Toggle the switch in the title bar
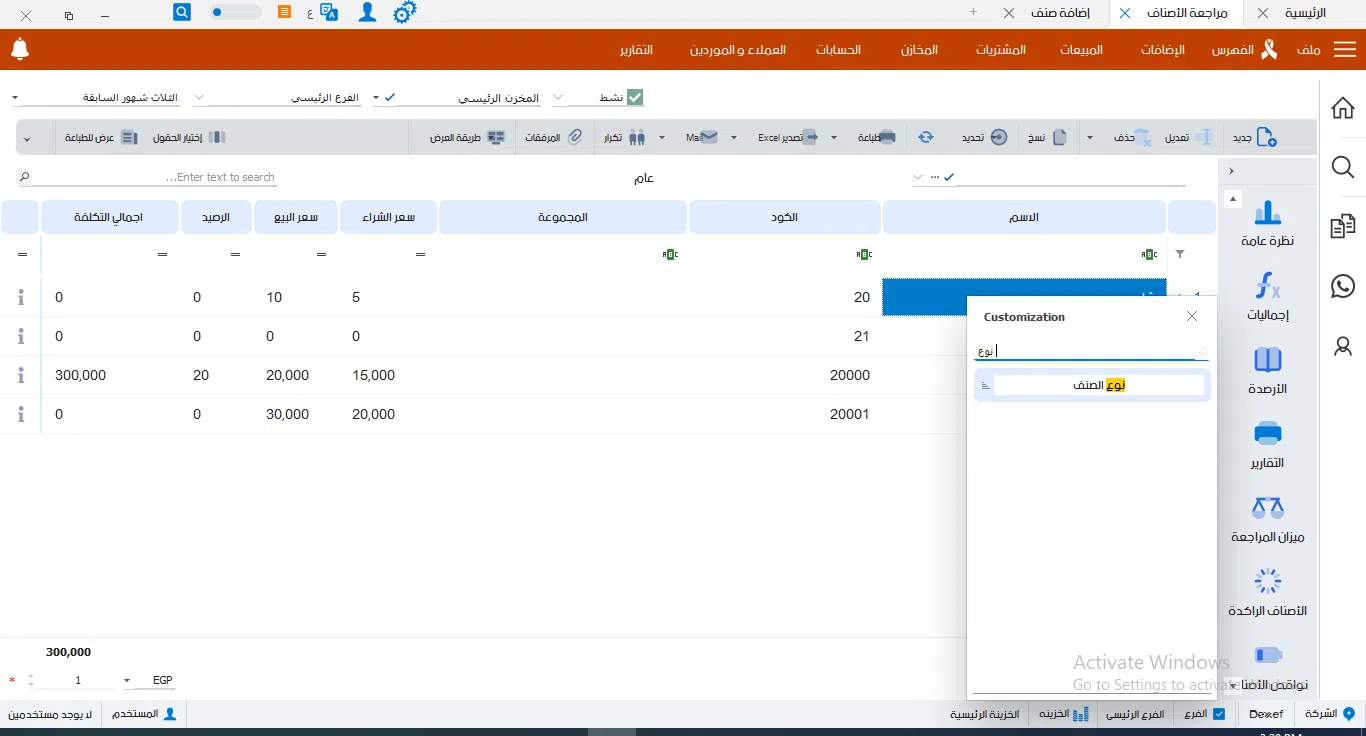This screenshot has width=1366, height=736. [x=235, y=12]
